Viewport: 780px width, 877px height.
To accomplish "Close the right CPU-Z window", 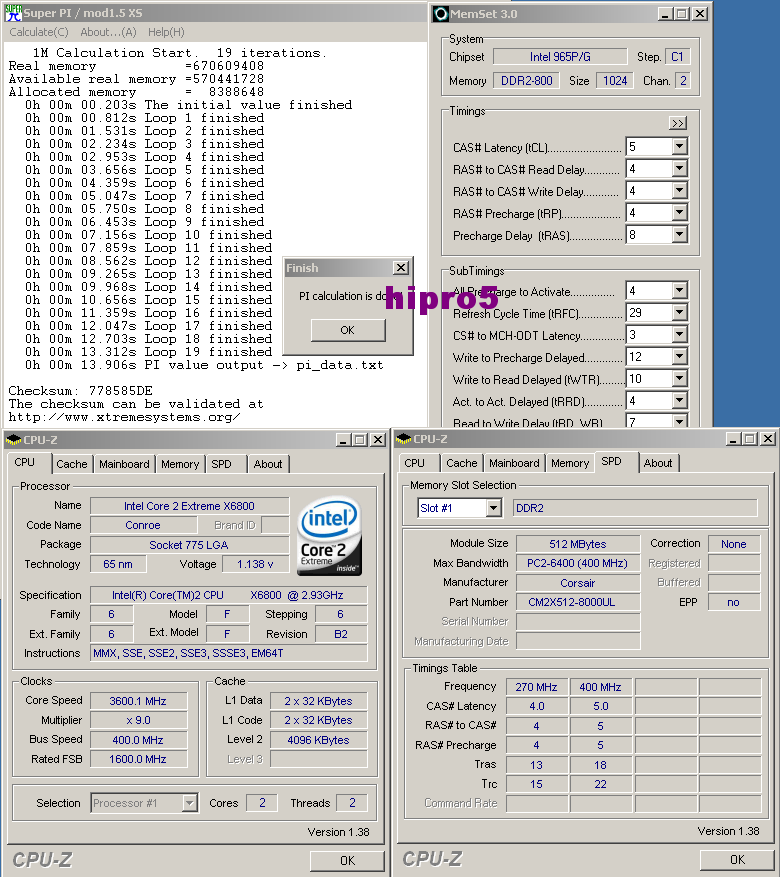I will click(768, 439).
